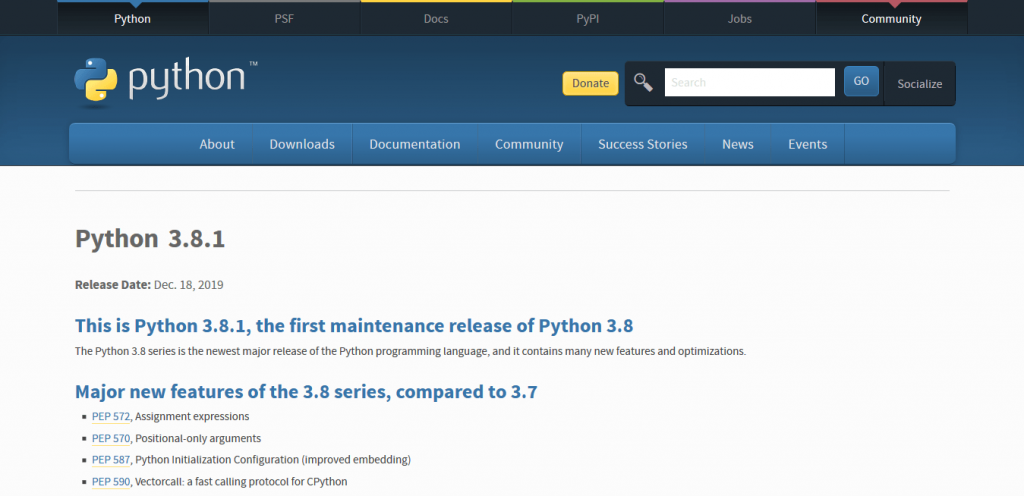Screen dimensions: 1024x496
Task: Click heading 'Major new features of the 3.8 series'
Action: 306,392
